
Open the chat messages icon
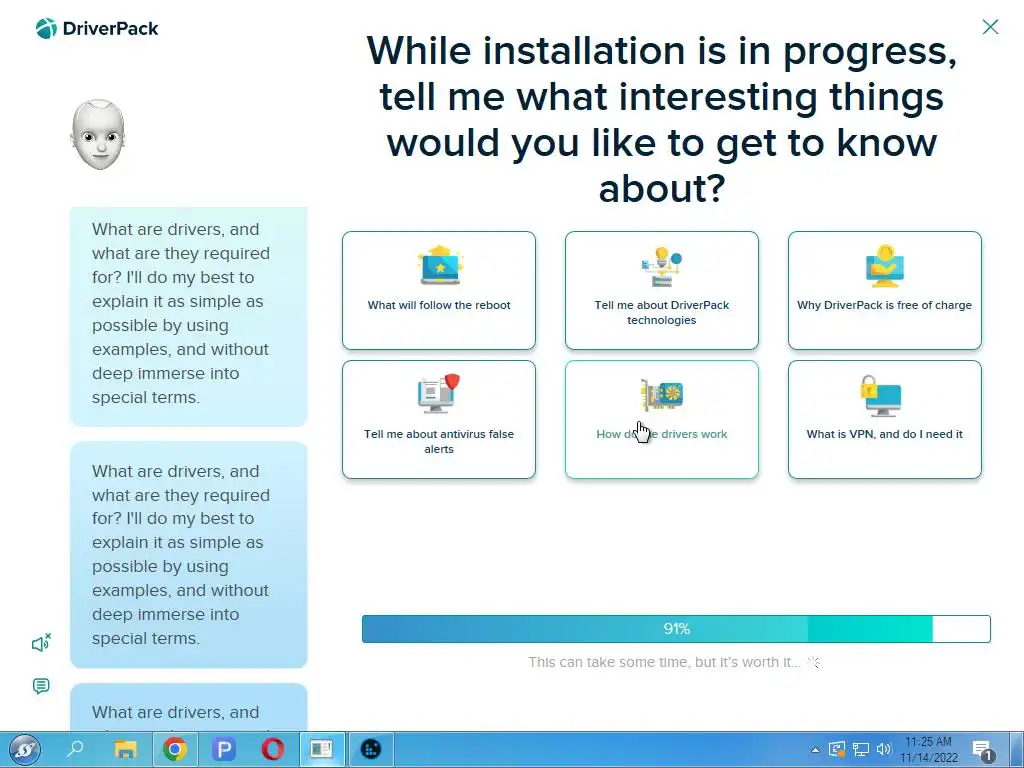coord(41,686)
